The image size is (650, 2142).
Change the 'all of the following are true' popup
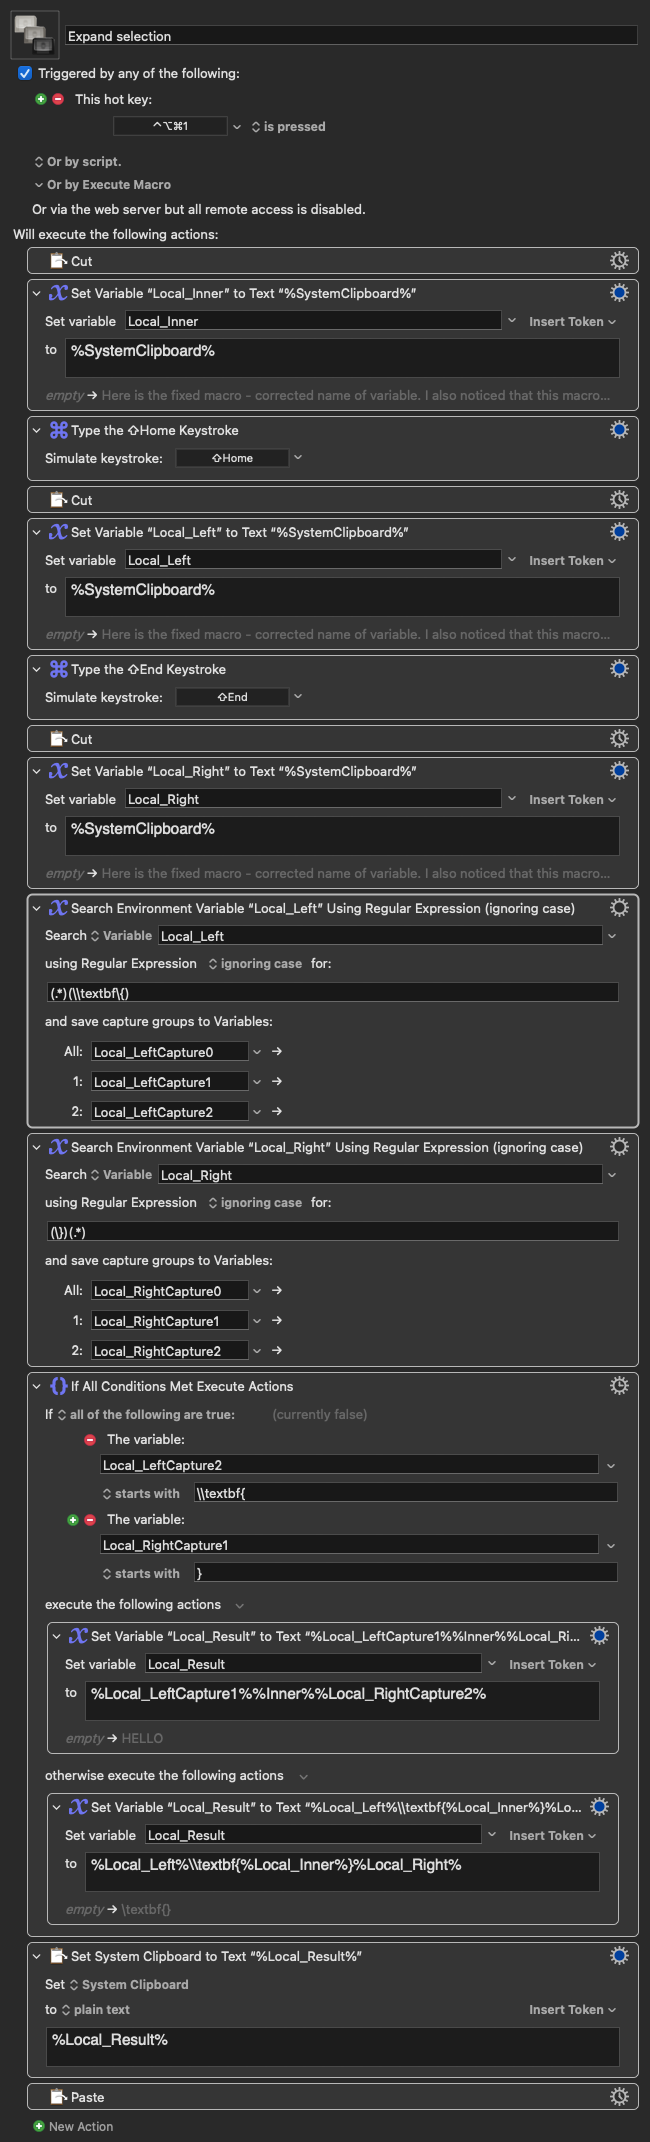pyautogui.click(x=146, y=1414)
